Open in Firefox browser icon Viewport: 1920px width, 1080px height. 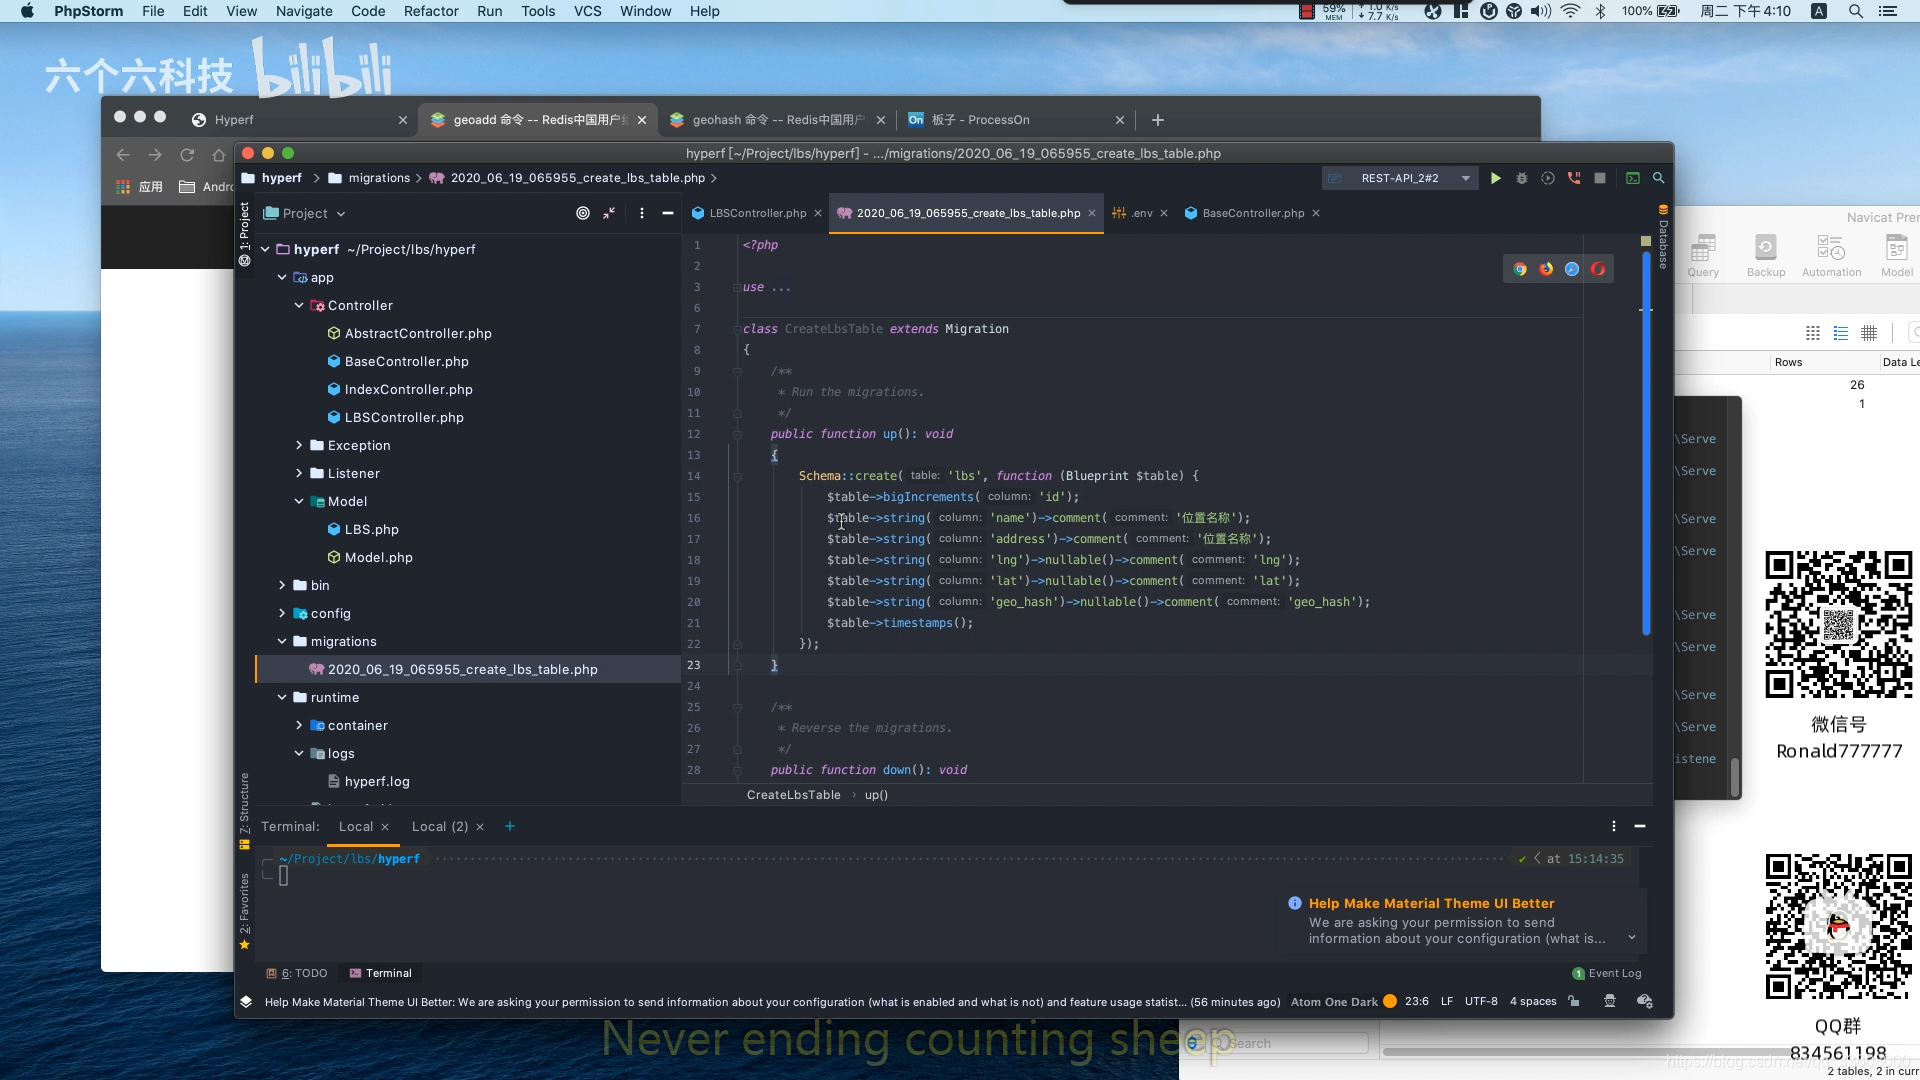coord(1546,269)
